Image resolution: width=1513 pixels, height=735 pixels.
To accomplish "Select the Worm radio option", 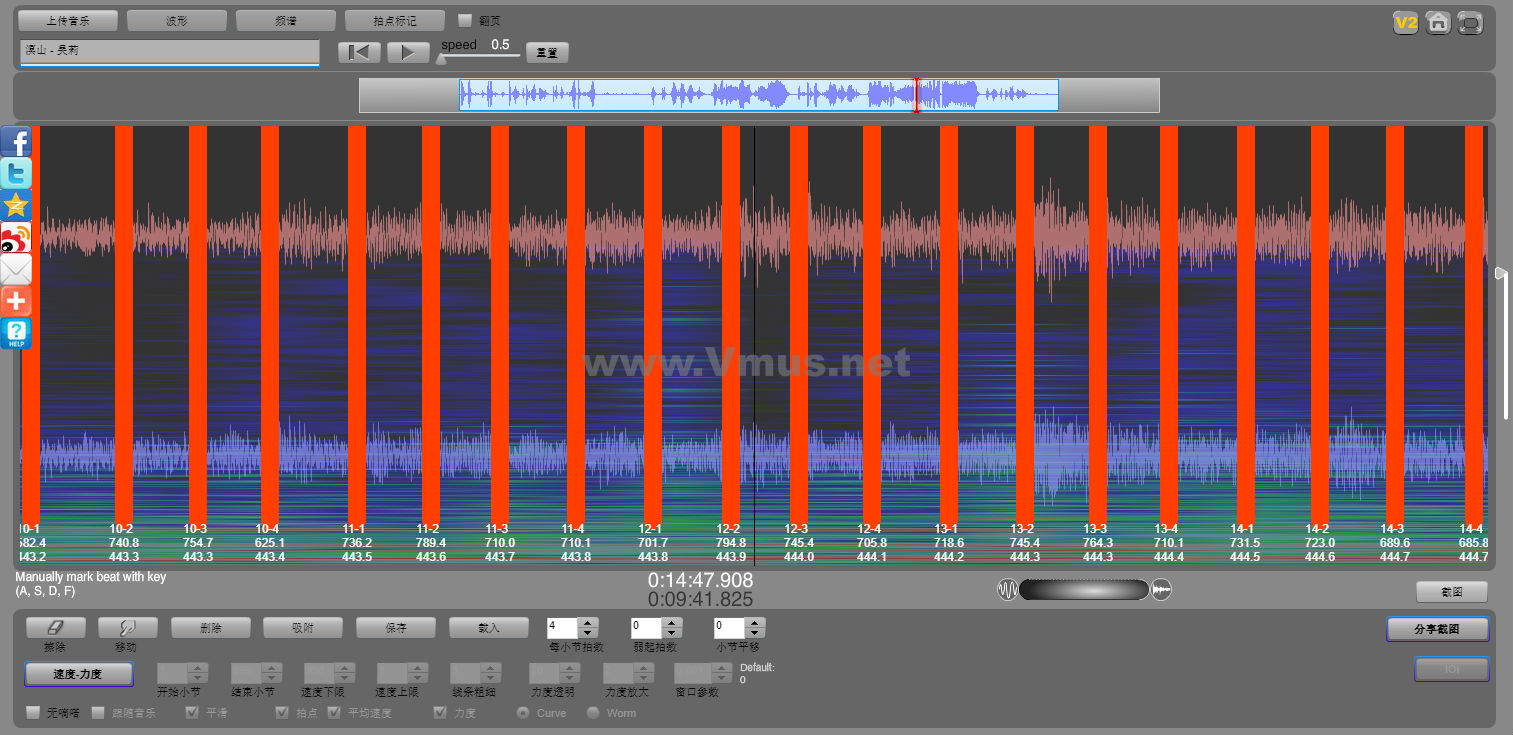I will coord(593,713).
